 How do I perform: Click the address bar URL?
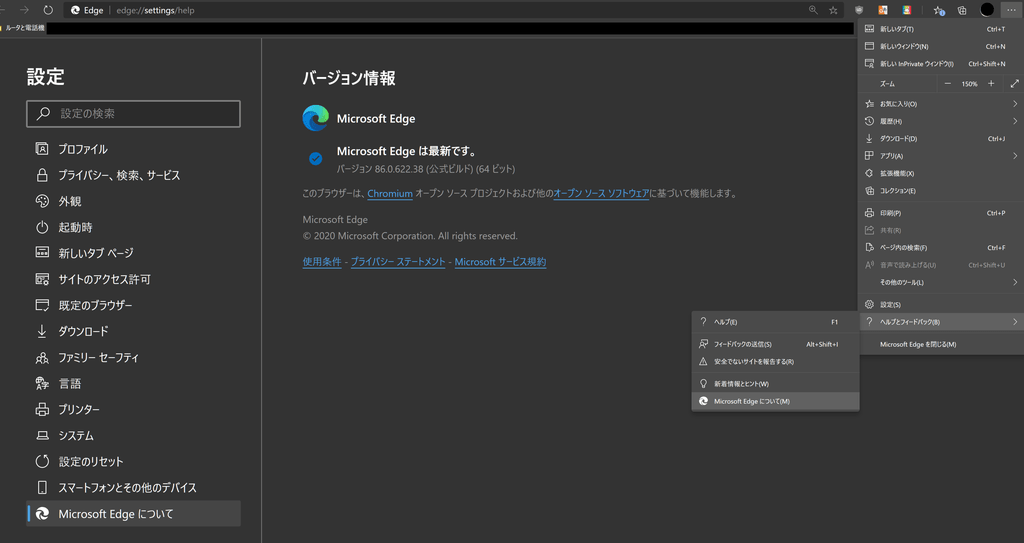click(x=155, y=10)
